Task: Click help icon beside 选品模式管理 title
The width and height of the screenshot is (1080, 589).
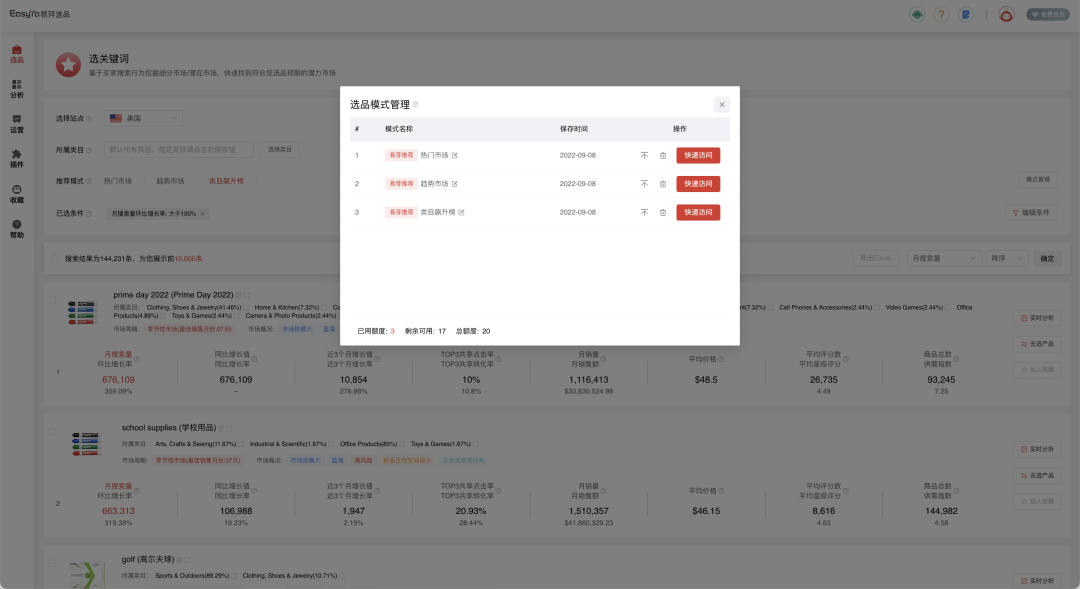Action: [x=415, y=105]
